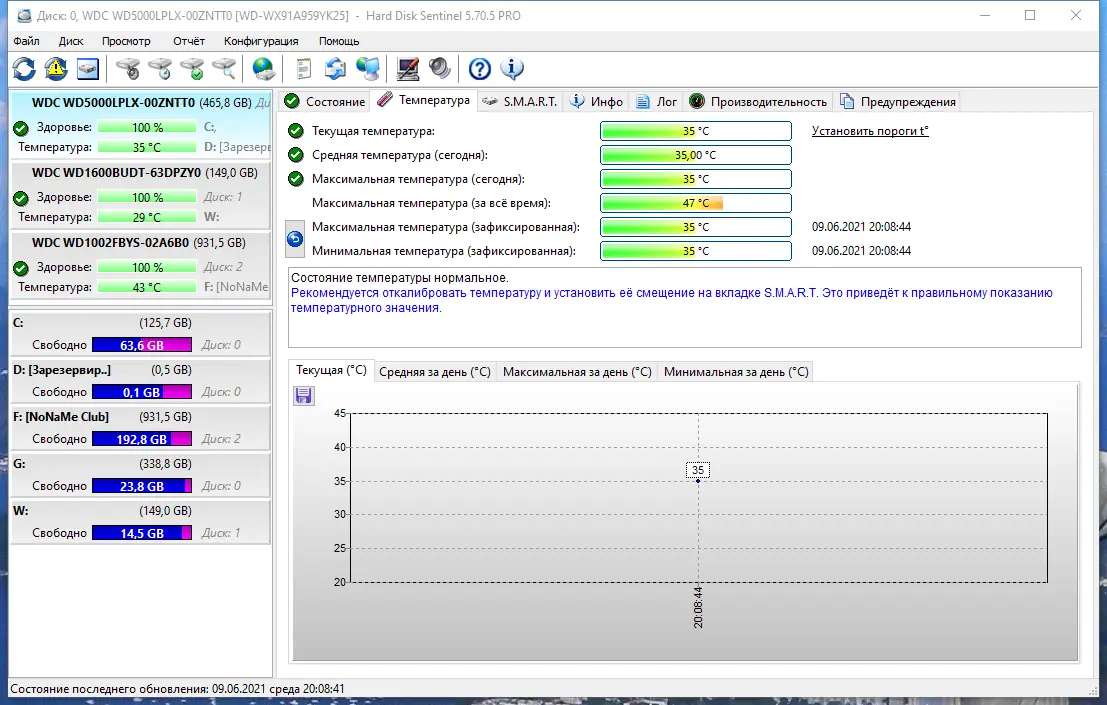Viewport: 1107px width, 705px height.
Task: Click the save floppy icon above temperature graph
Action: pyautogui.click(x=304, y=395)
